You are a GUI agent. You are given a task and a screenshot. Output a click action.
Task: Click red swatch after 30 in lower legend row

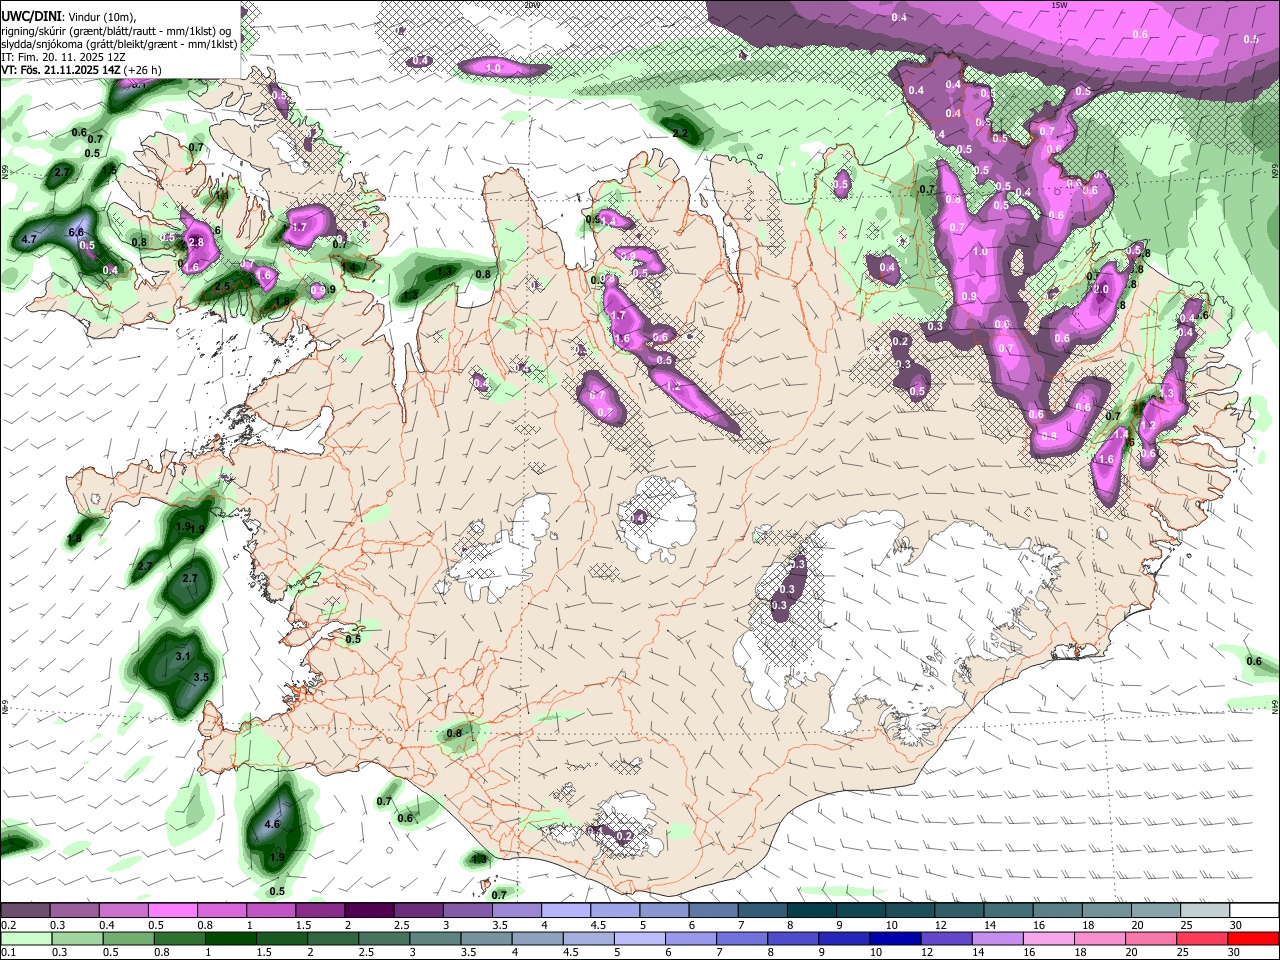[1254, 939]
